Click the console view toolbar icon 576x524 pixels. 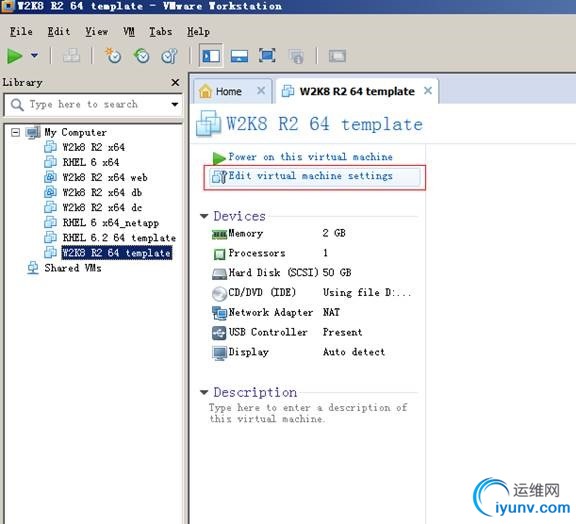[337, 56]
